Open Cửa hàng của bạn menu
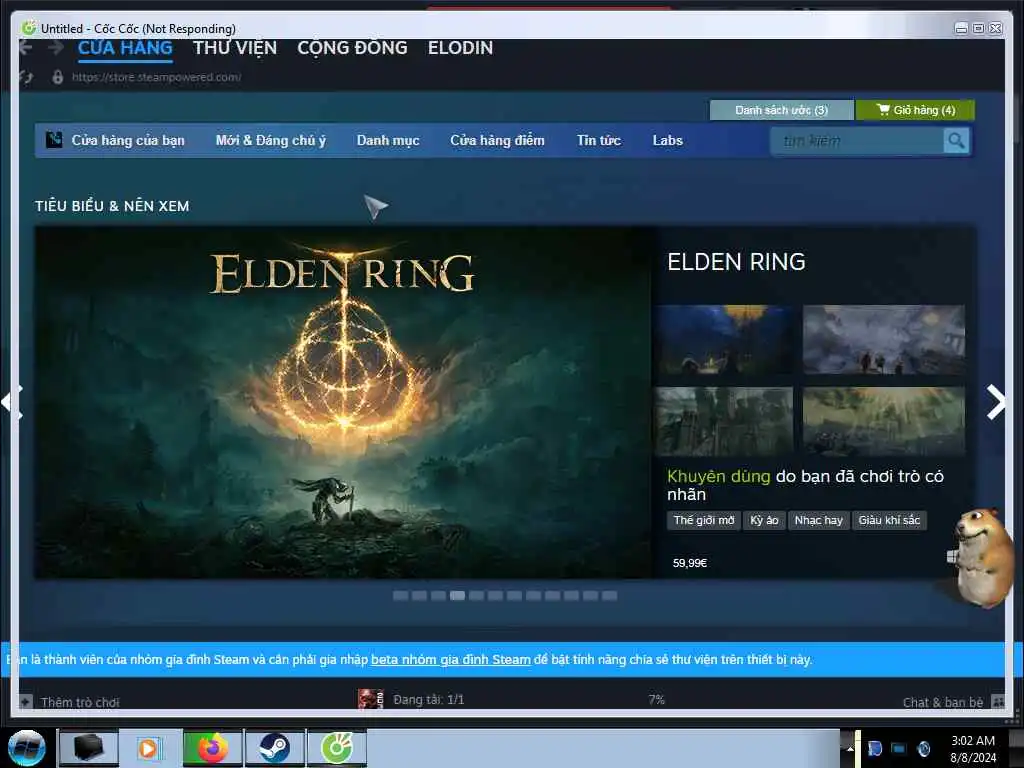The height and width of the screenshot is (768, 1024). click(128, 140)
